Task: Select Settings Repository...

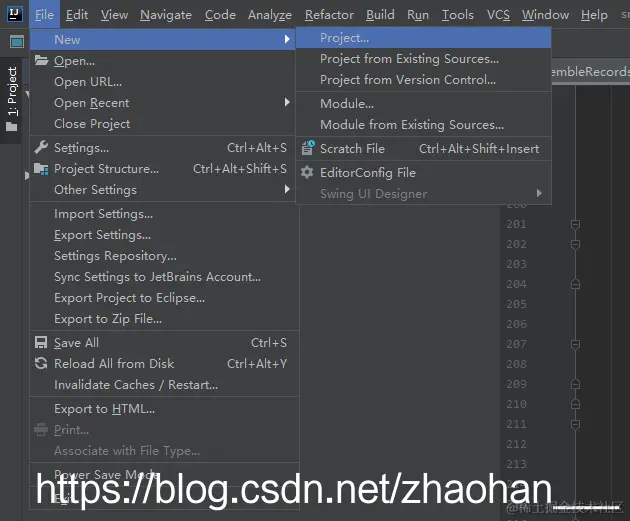Action: point(165,255)
